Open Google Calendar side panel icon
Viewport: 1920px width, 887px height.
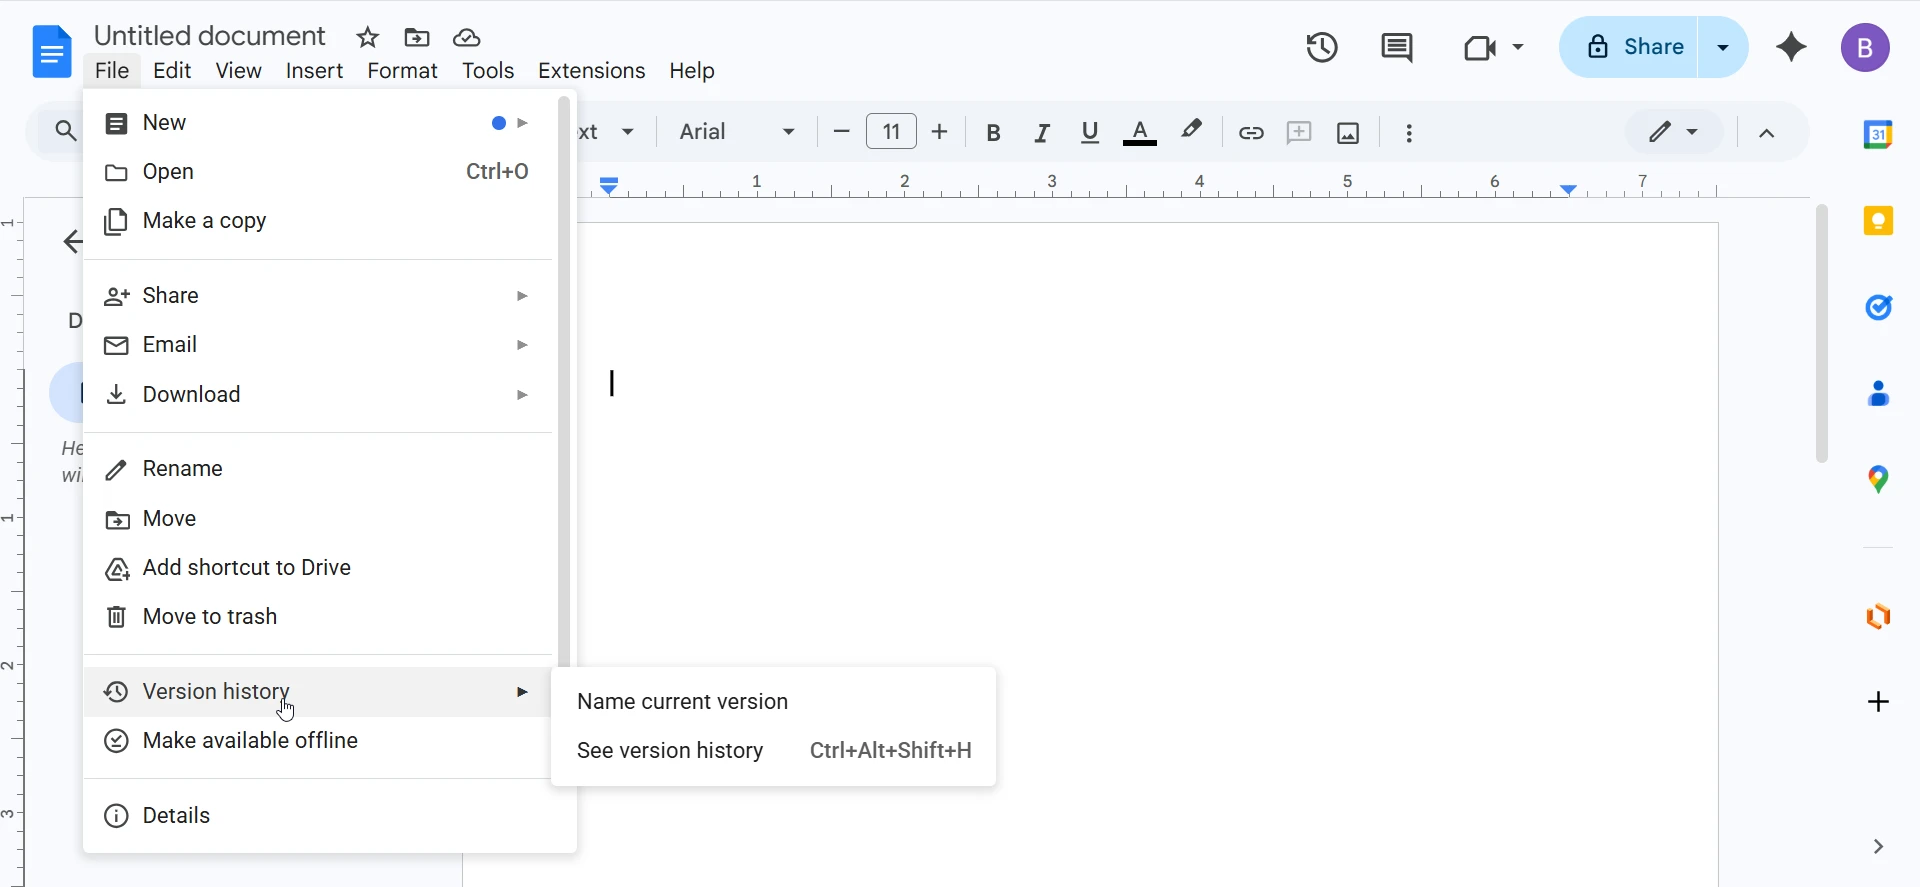(1878, 134)
